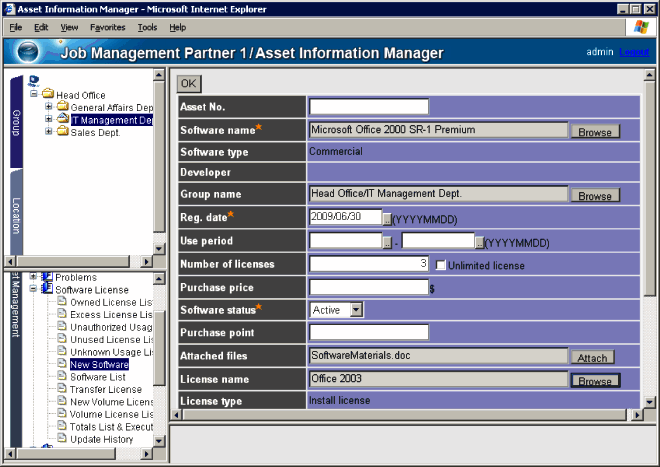This screenshot has width=660, height=467.
Task: Click the Problems book icon
Action: (x=47, y=277)
